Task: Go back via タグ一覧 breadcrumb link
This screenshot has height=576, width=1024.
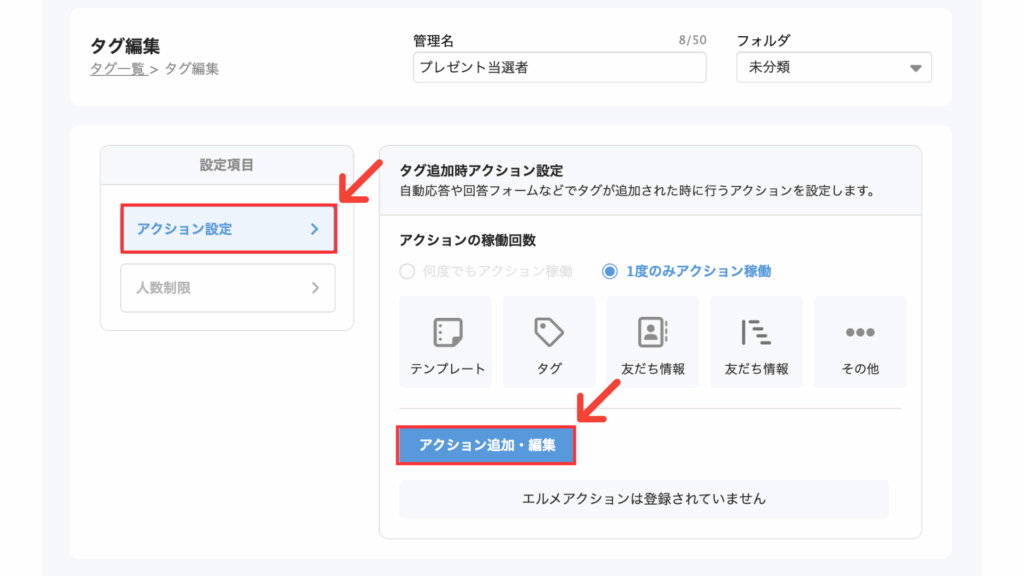Action: pyautogui.click(x=118, y=69)
